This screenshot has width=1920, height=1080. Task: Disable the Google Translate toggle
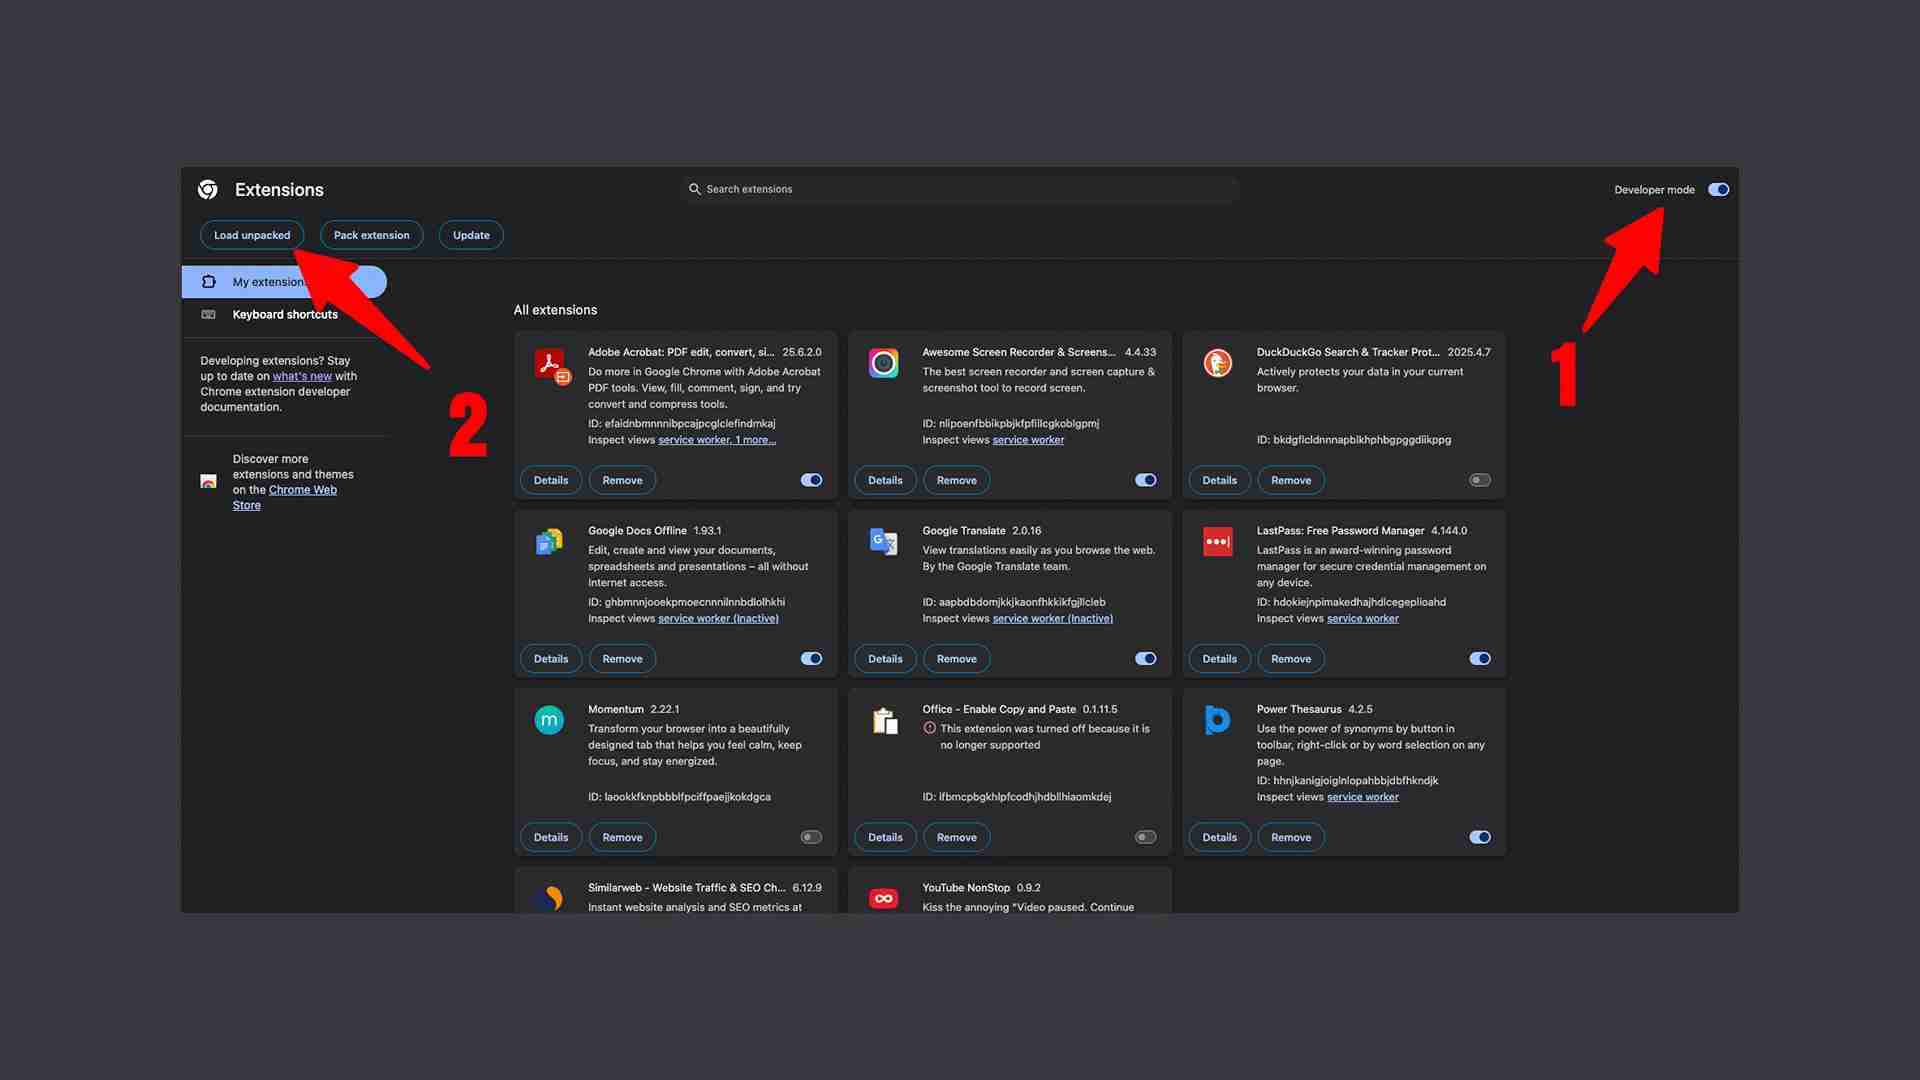pyautogui.click(x=1146, y=659)
